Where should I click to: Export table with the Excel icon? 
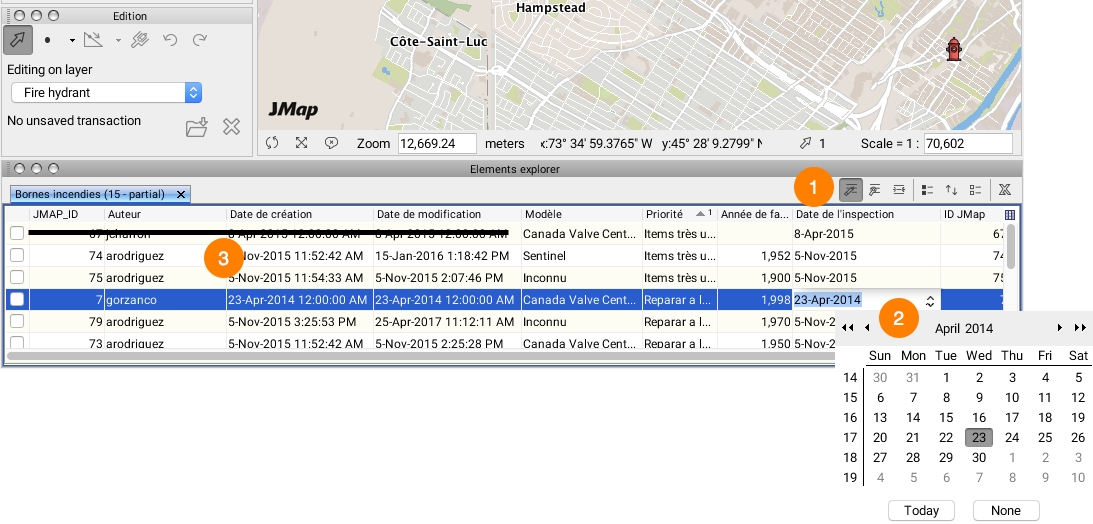tap(1004, 189)
